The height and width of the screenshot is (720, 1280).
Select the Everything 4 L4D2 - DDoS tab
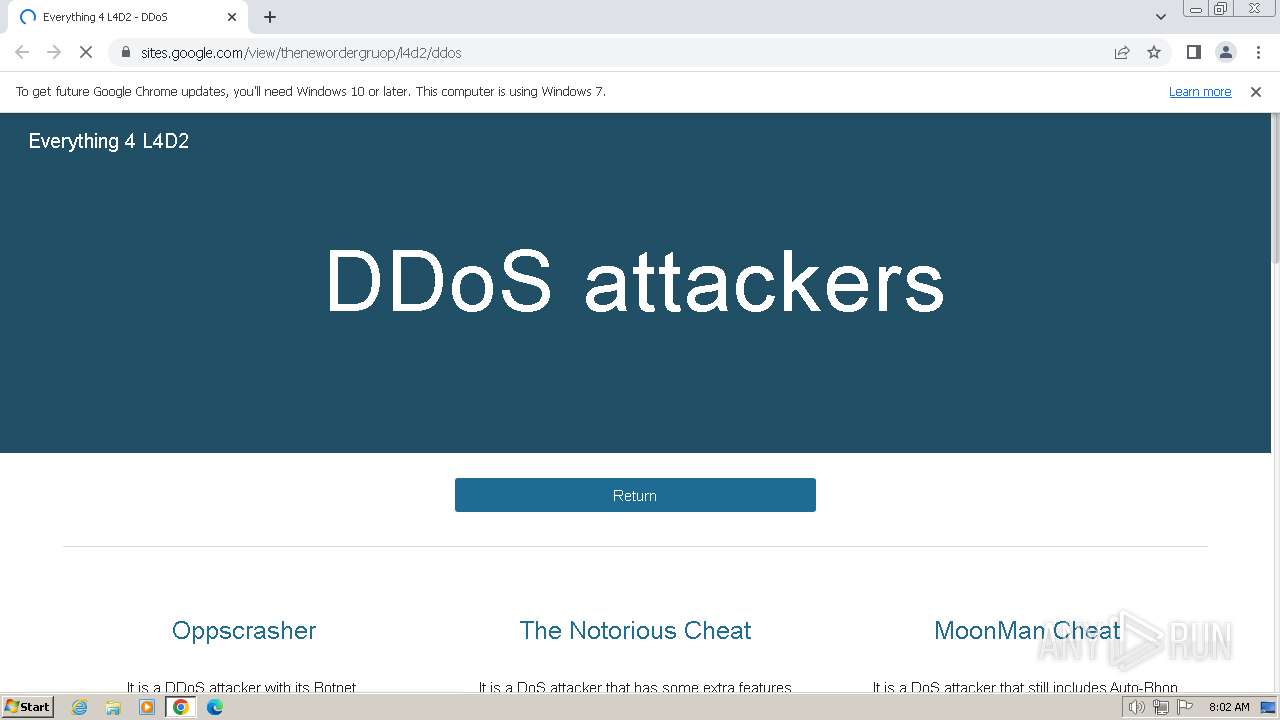[127, 17]
